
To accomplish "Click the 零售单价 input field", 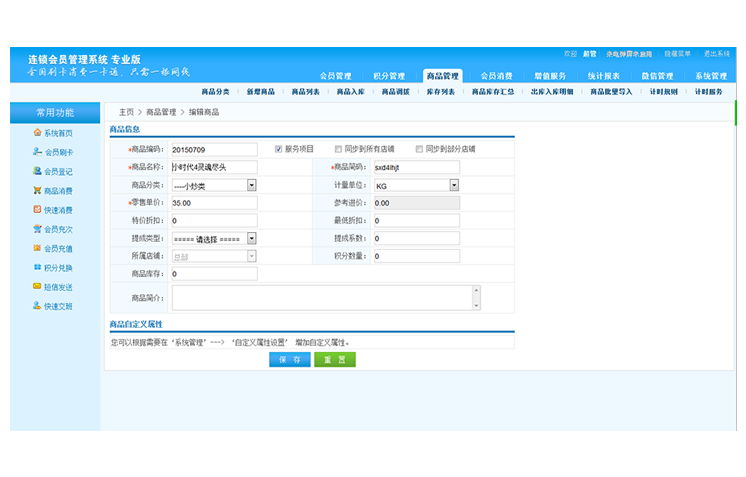I will (213, 203).
